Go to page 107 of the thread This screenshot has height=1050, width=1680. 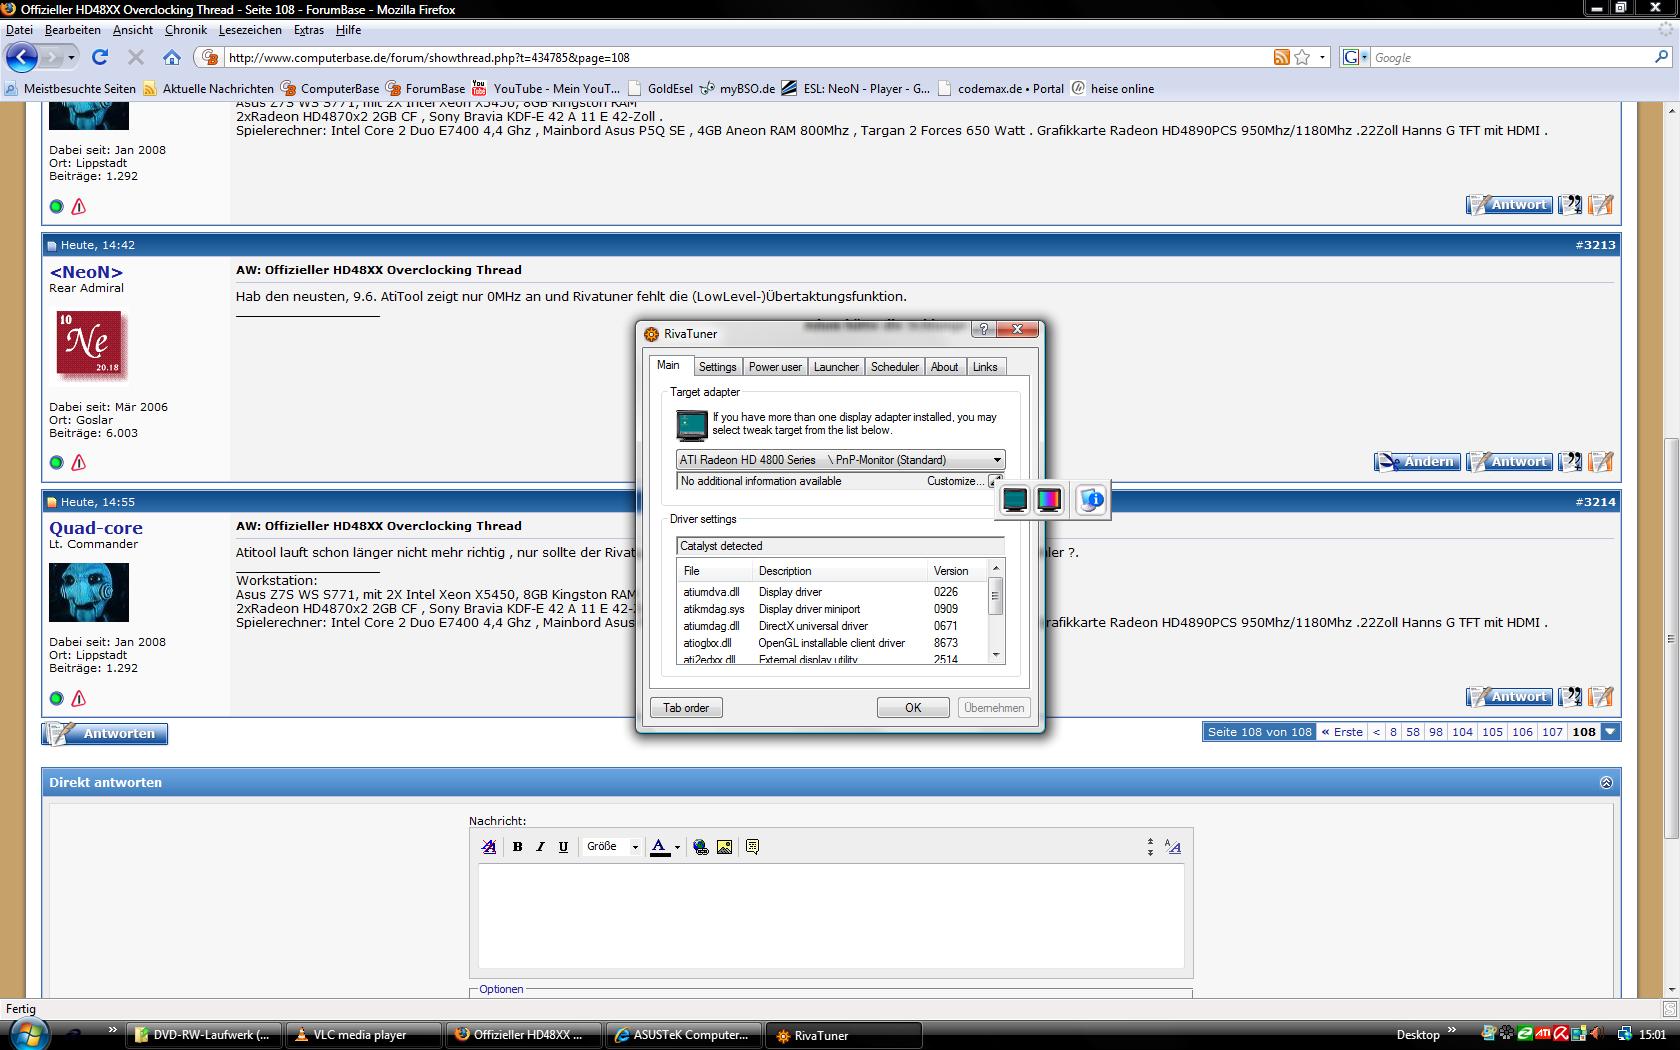click(x=1552, y=732)
